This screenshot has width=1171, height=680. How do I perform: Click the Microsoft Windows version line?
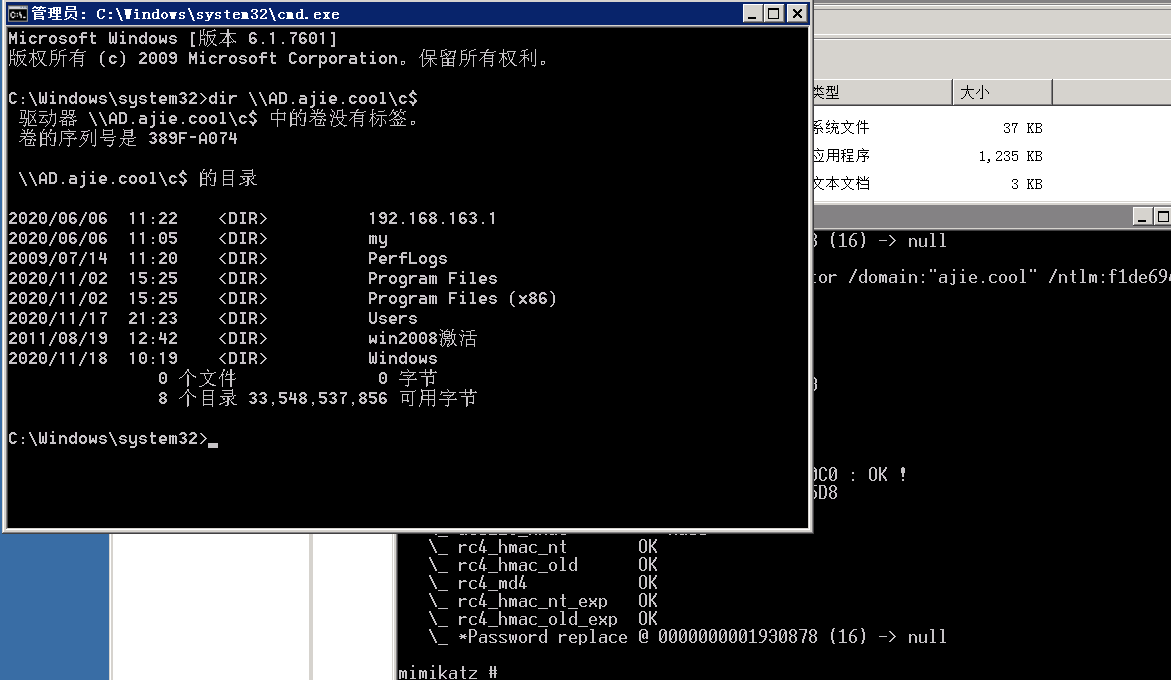173,38
